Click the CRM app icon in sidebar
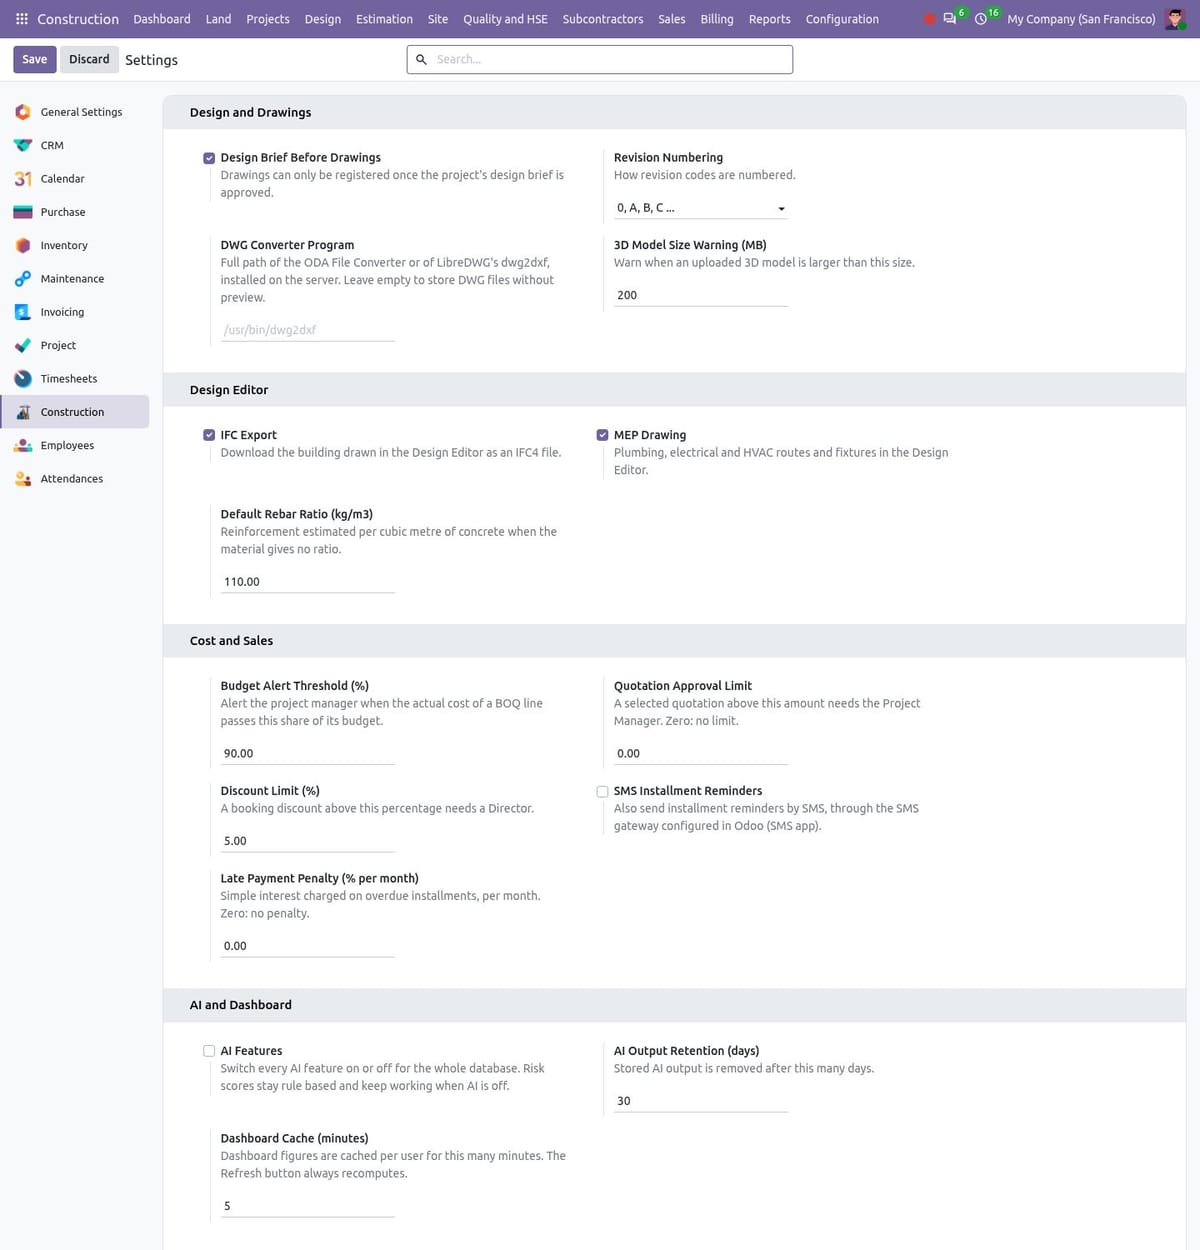This screenshot has width=1200, height=1250. tap(23, 145)
